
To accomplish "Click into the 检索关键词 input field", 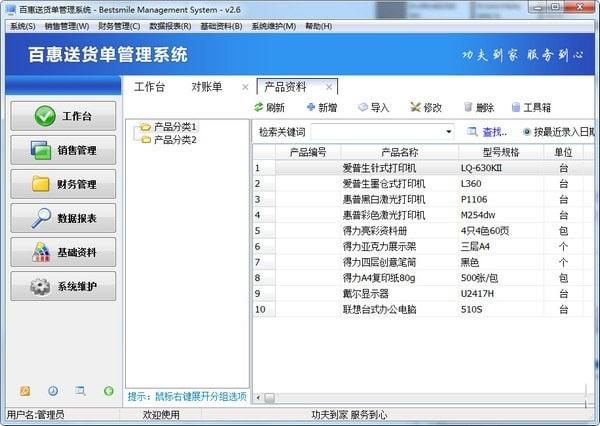I will tap(378, 132).
